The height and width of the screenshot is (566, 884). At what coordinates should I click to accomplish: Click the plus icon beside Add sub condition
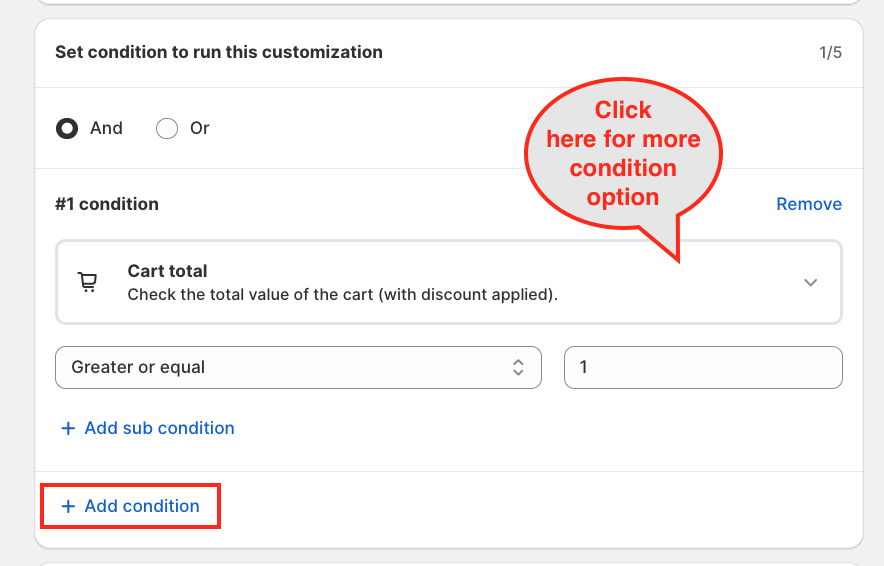click(x=68, y=428)
